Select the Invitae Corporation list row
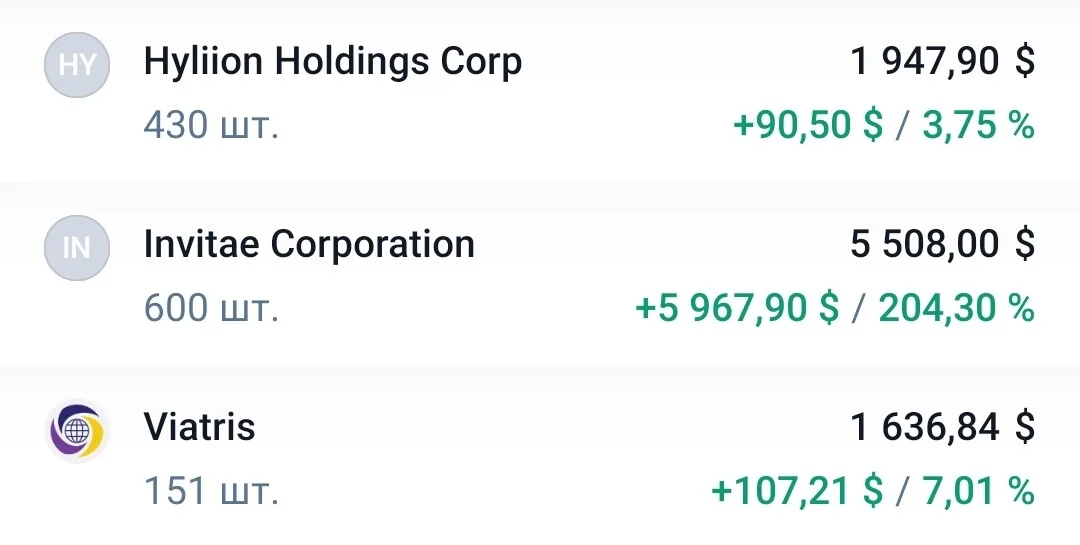Image resolution: width=1080 pixels, height=545 pixels. 540,274
